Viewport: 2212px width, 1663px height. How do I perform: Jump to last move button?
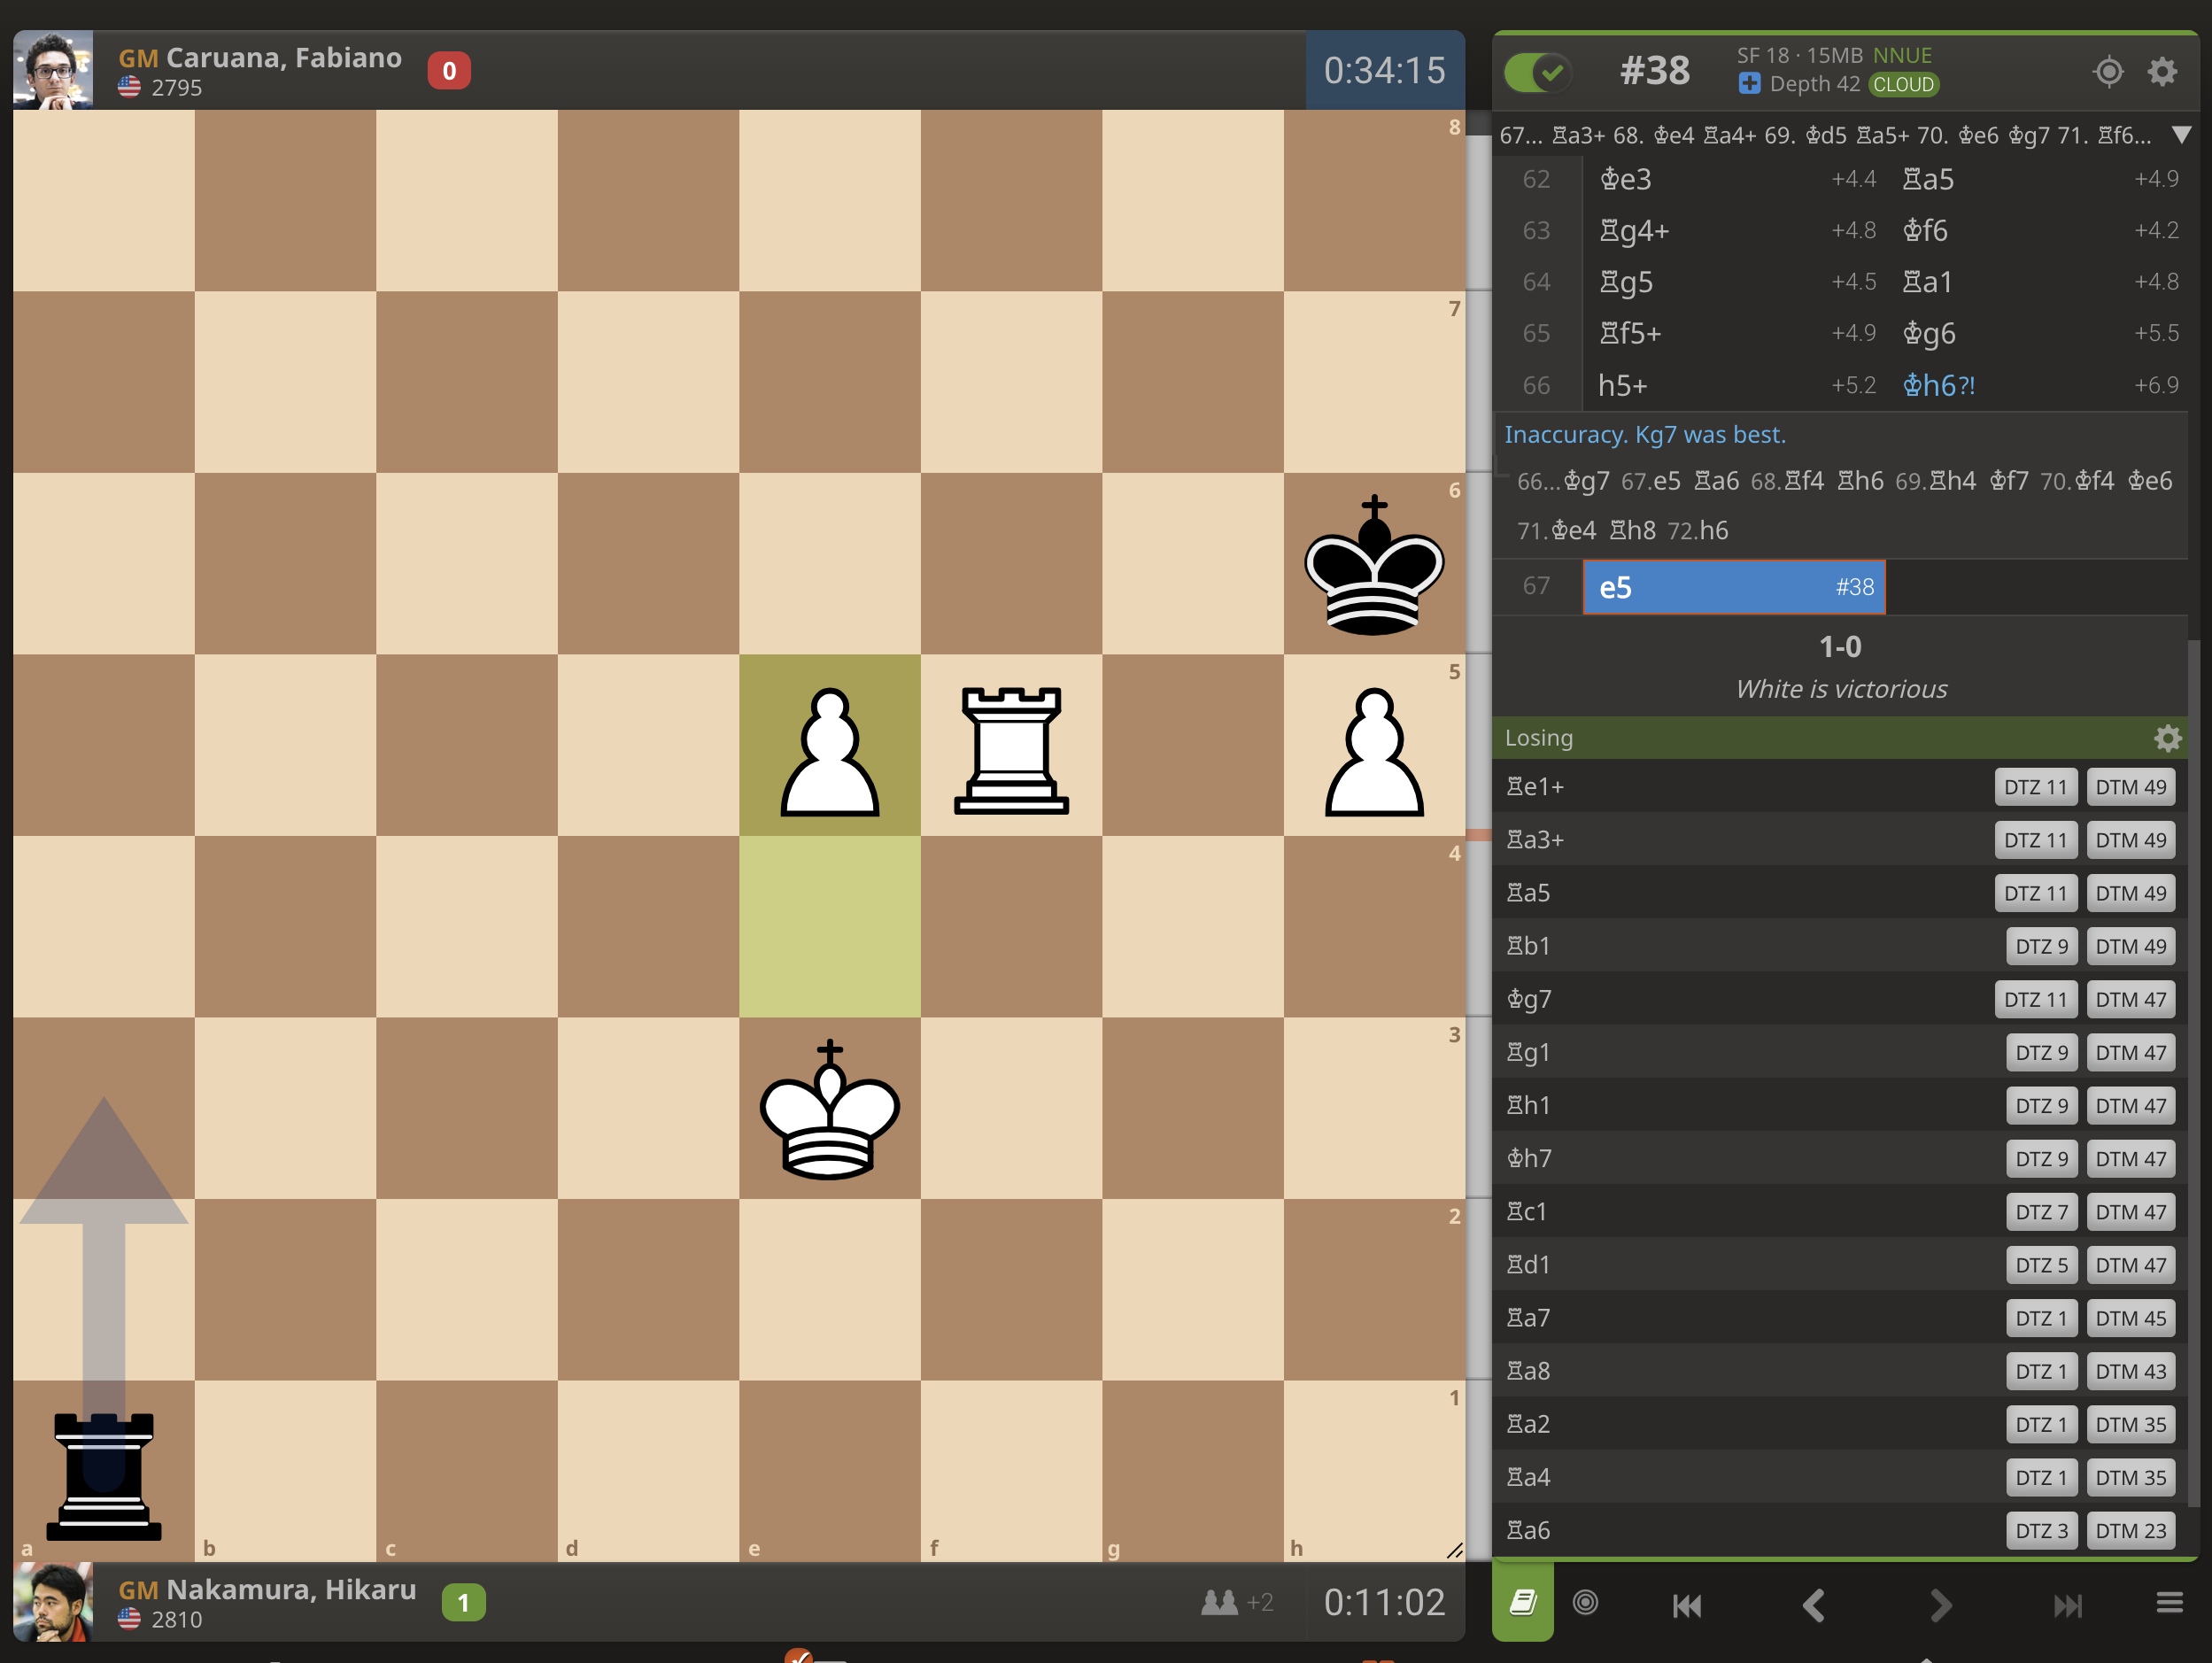tap(2067, 1605)
